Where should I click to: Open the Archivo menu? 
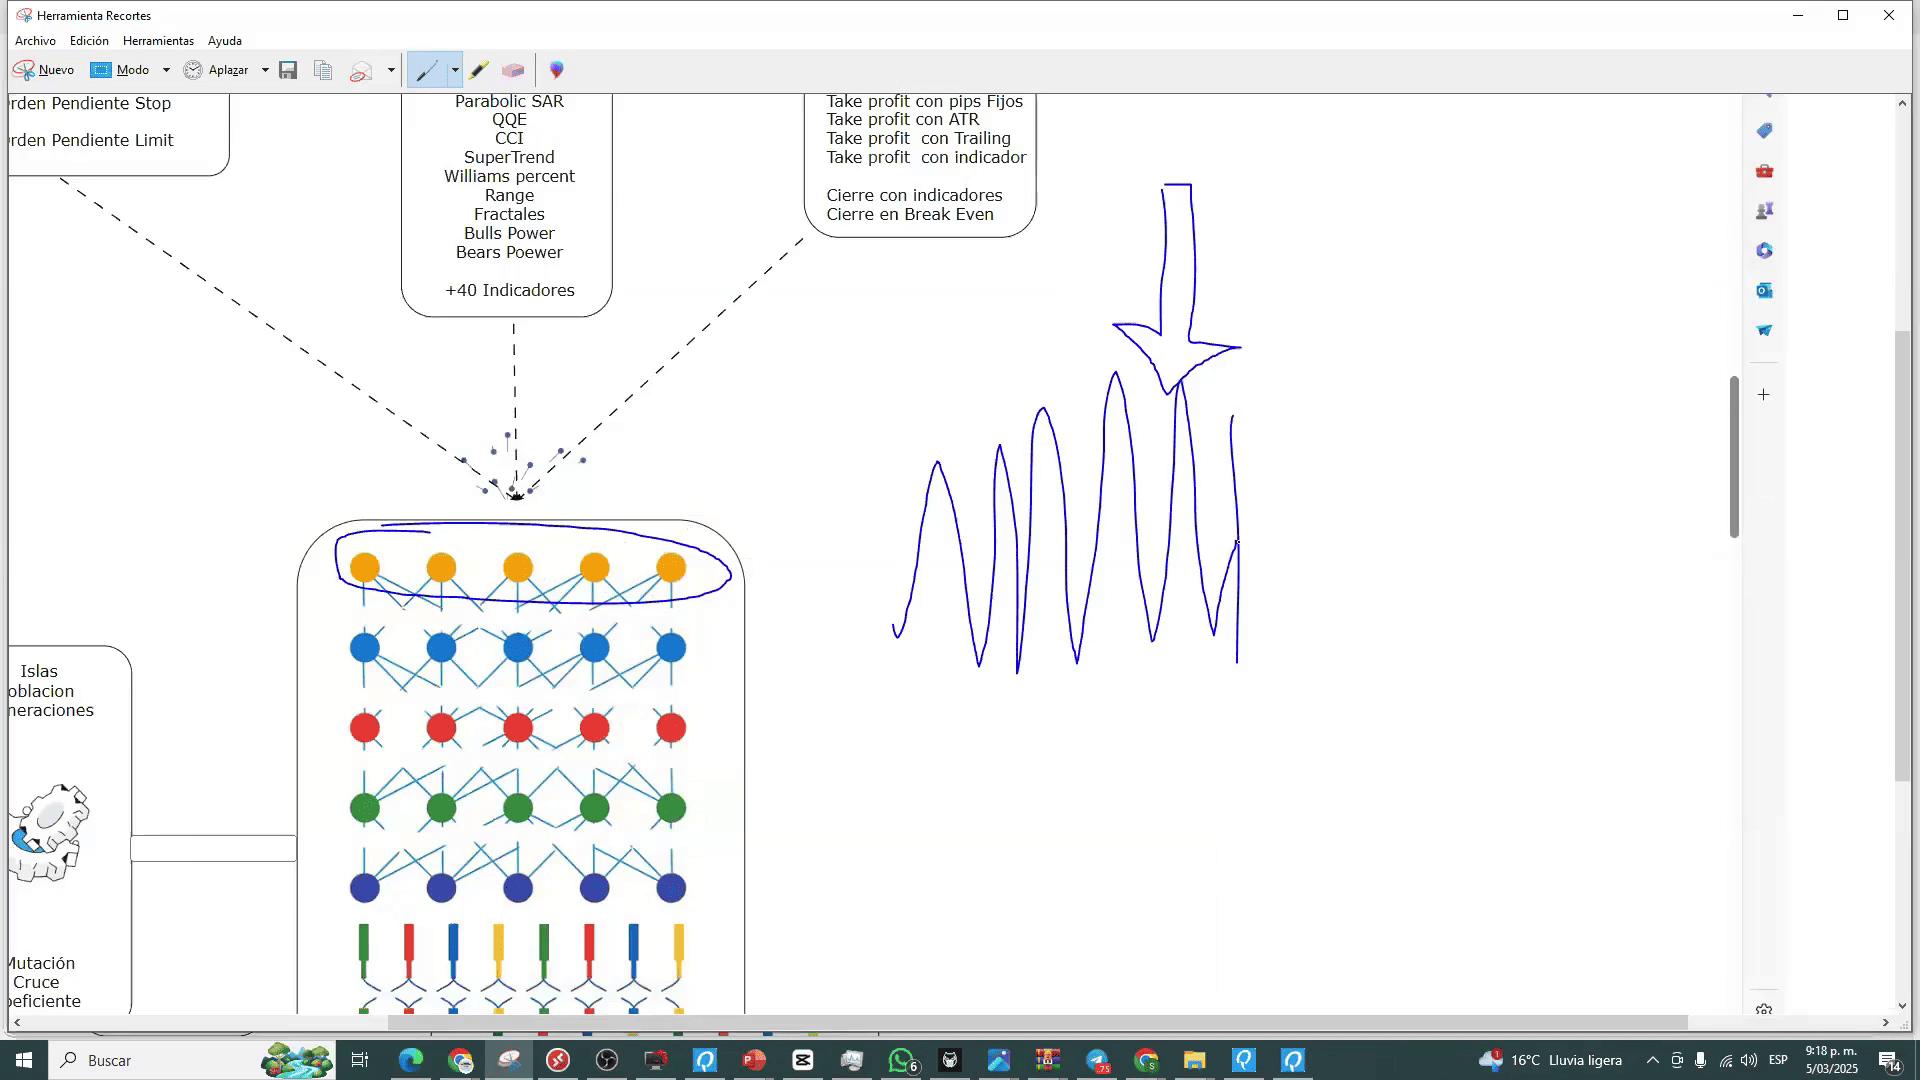(x=35, y=41)
